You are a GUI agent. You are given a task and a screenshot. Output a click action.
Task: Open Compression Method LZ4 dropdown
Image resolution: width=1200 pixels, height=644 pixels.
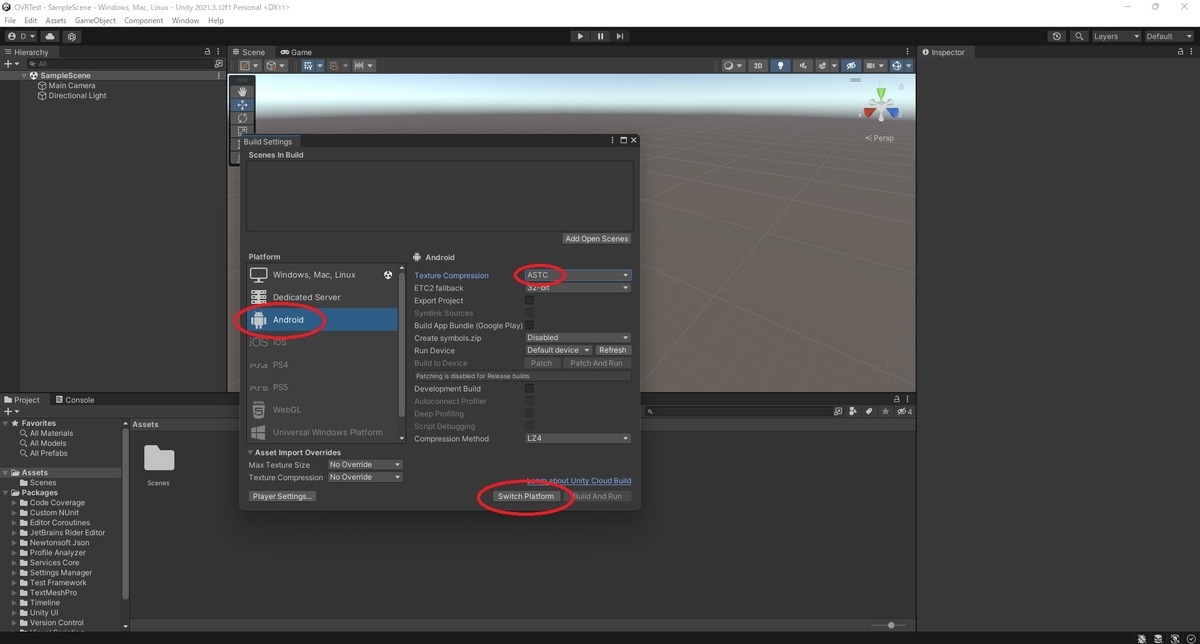pos(577,438)
